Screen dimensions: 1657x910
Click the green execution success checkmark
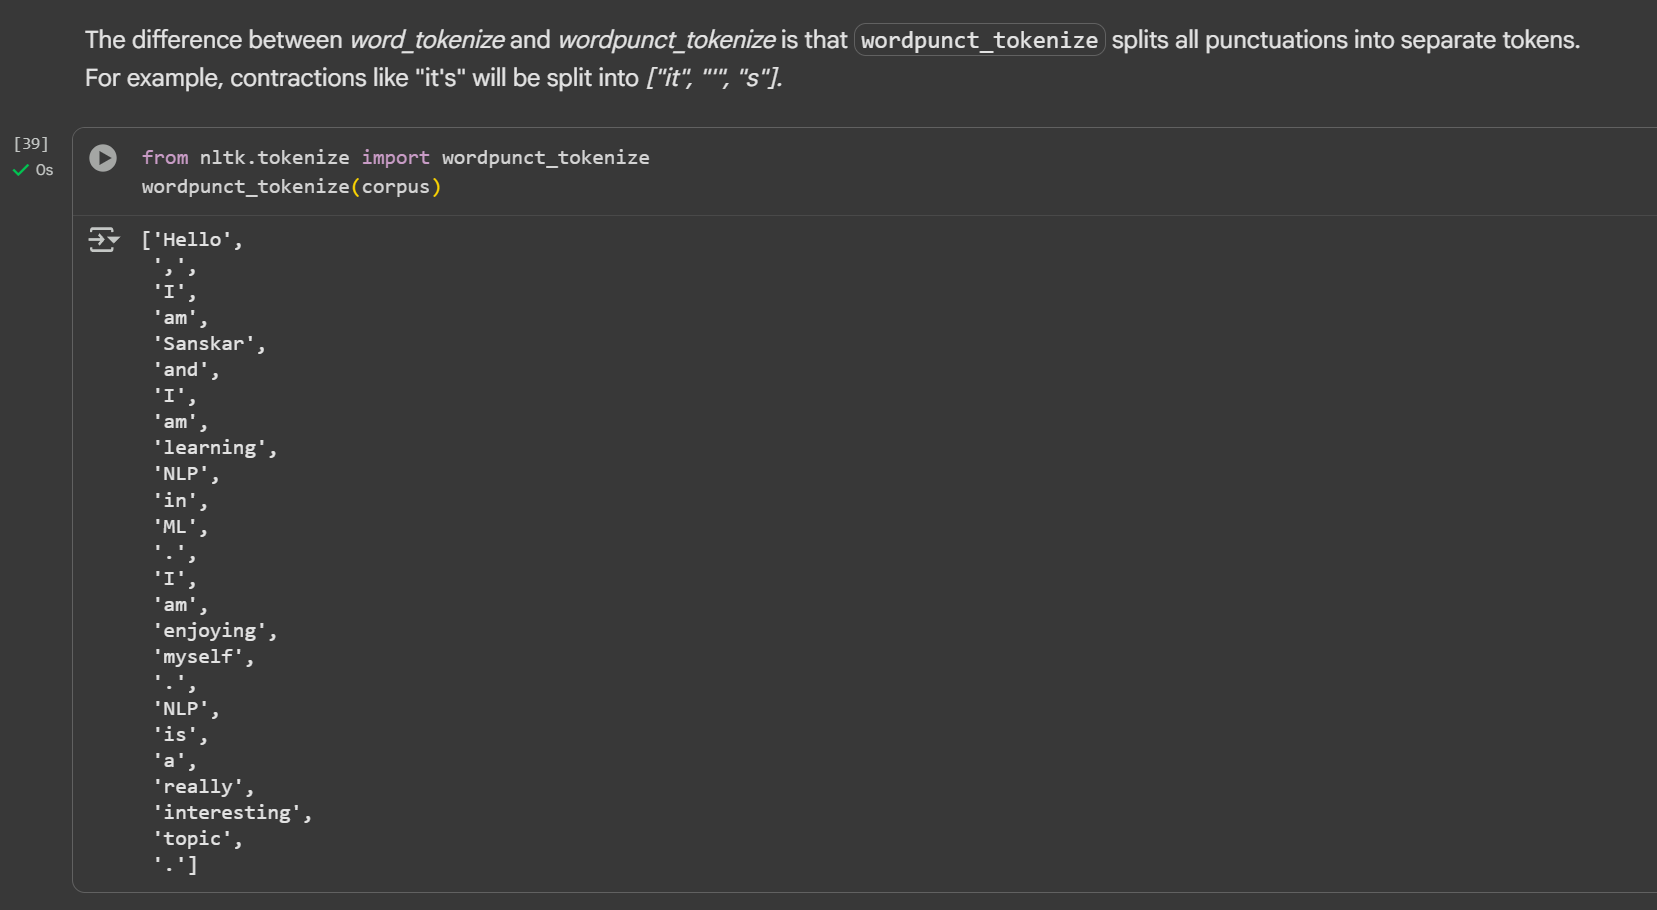click(x=20, y=171)
